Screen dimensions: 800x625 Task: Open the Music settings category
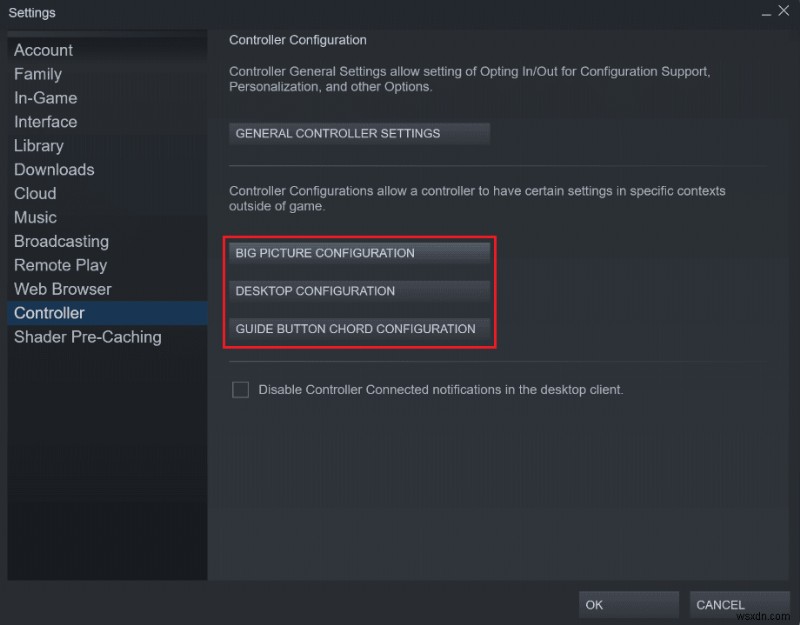point(107,217)
